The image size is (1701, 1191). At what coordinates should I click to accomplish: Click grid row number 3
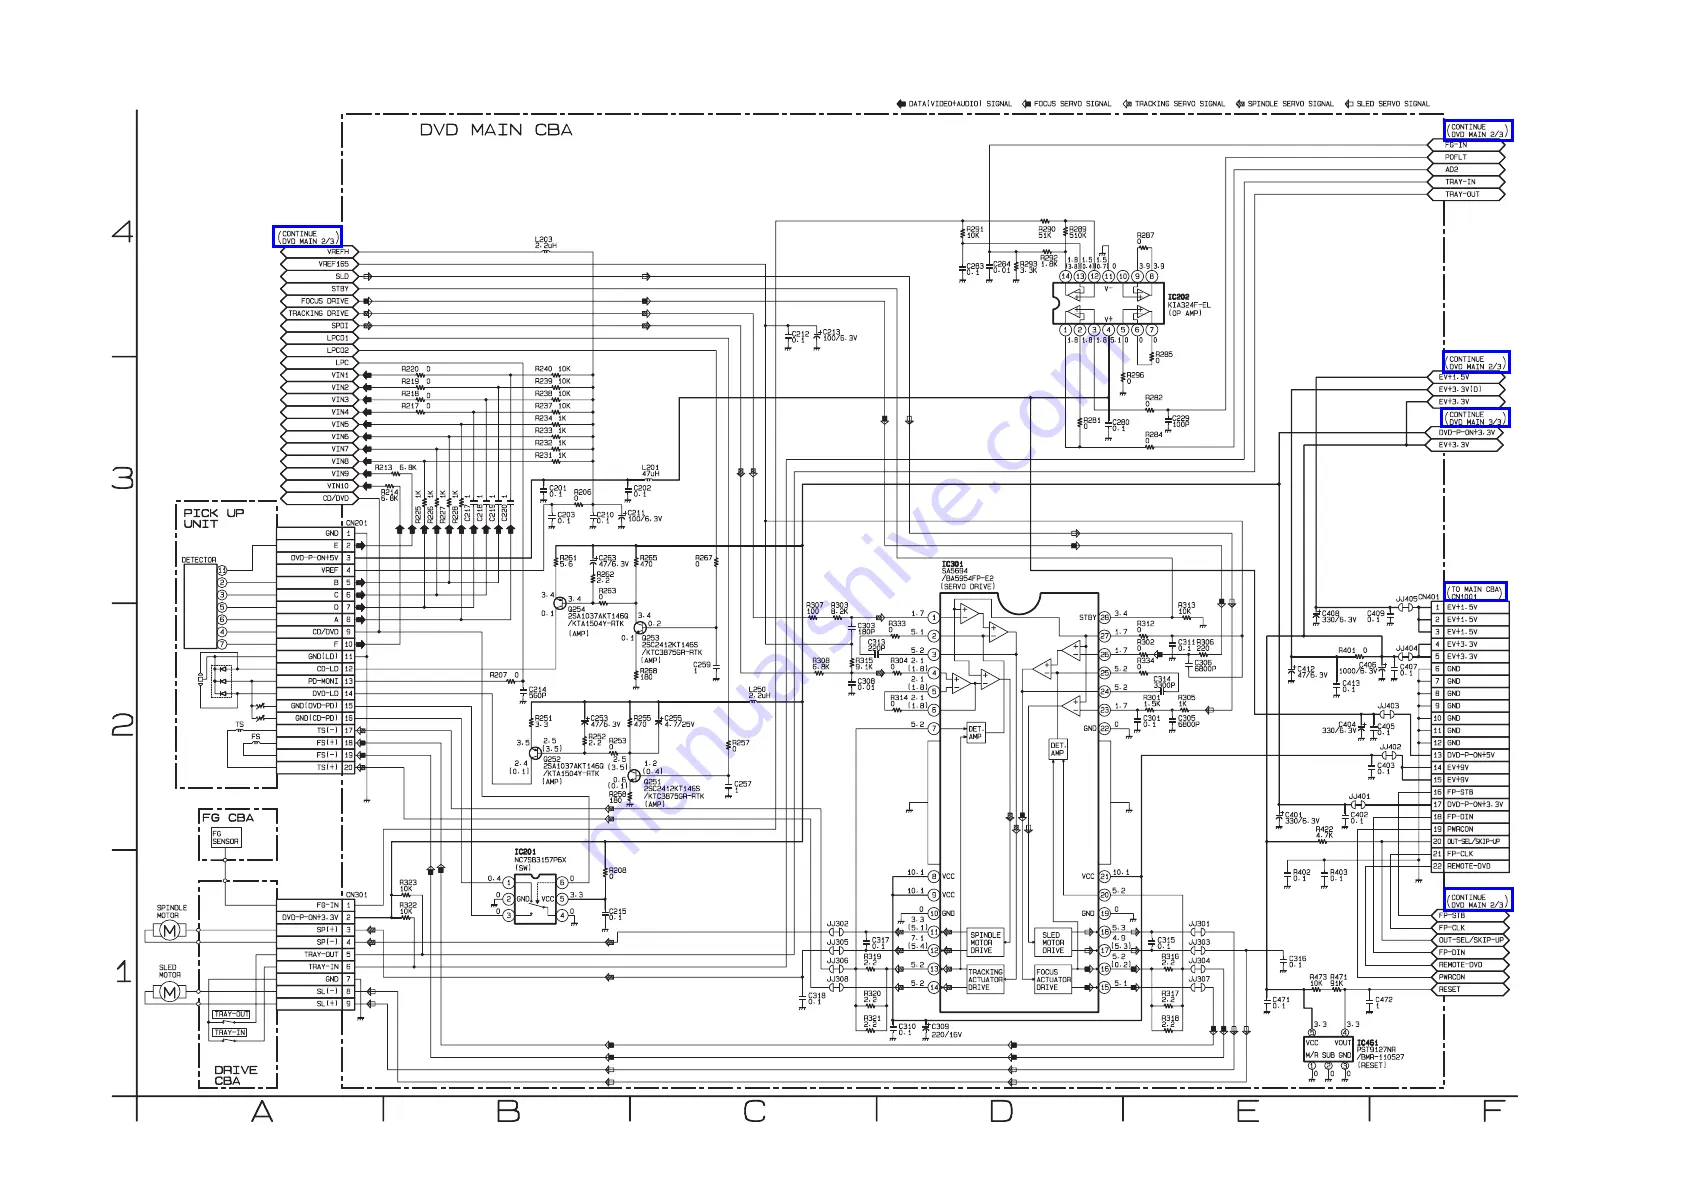point(123,478)
